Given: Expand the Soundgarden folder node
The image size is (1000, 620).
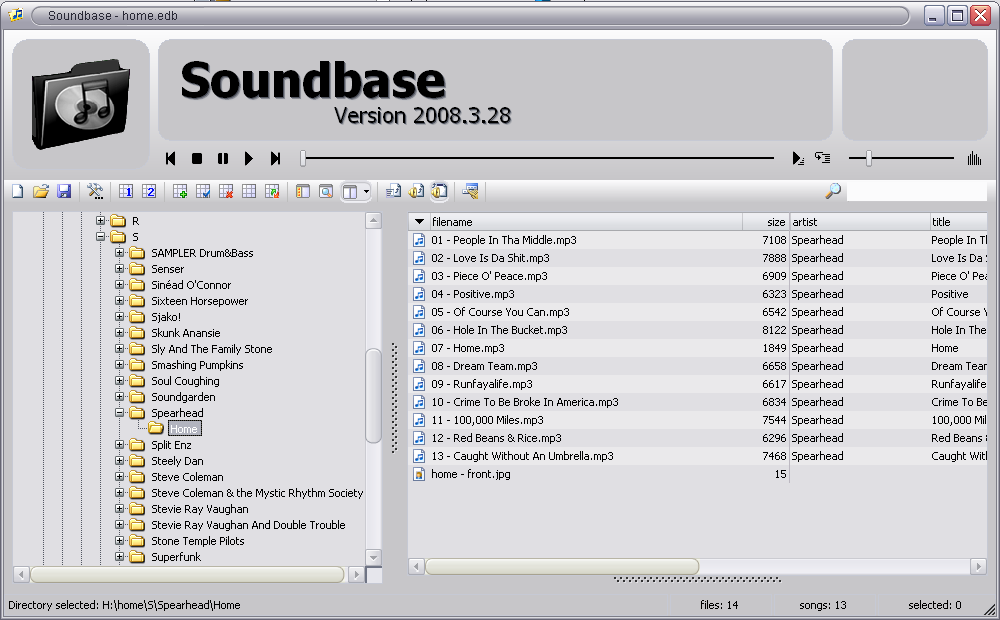Looking at the screenshot, I should (119, 397).
